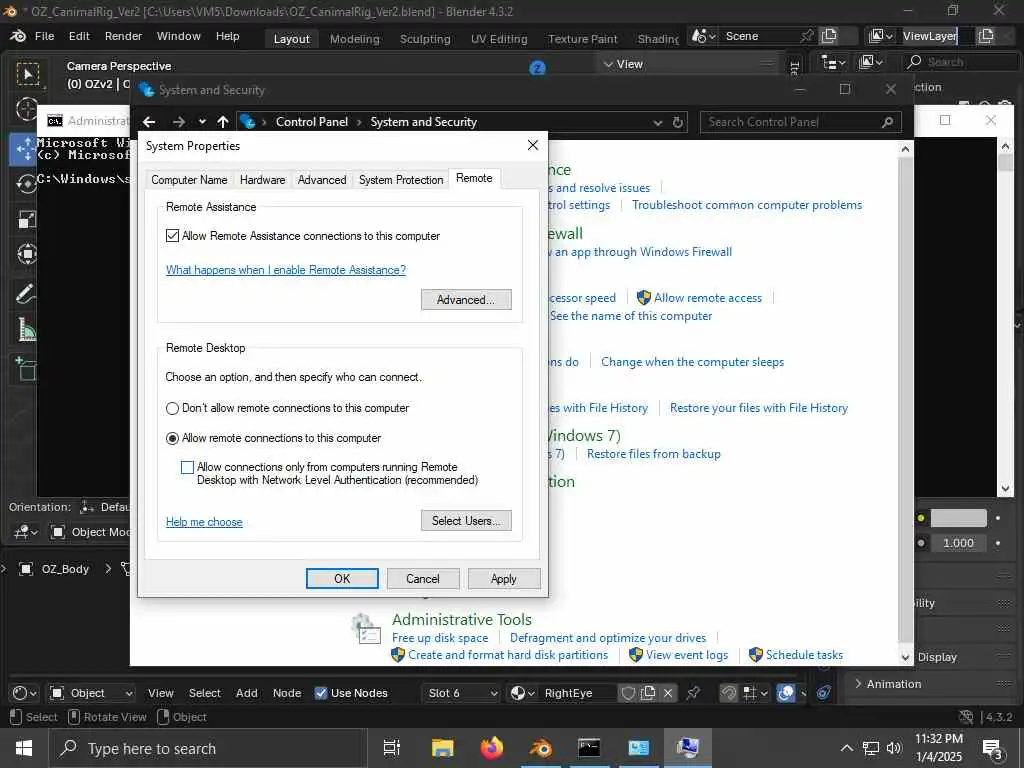Pin the node editor material
The width and height of the screenshot is (1024, 768).
click(x=694, y=693)
